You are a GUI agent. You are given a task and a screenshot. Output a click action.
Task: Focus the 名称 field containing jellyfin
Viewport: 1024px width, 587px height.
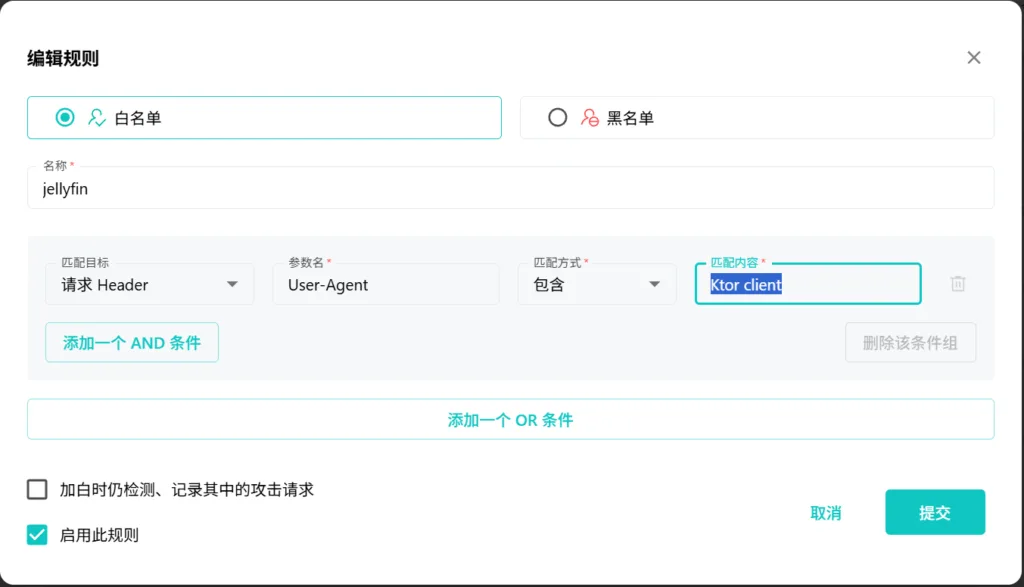[510, 189]
